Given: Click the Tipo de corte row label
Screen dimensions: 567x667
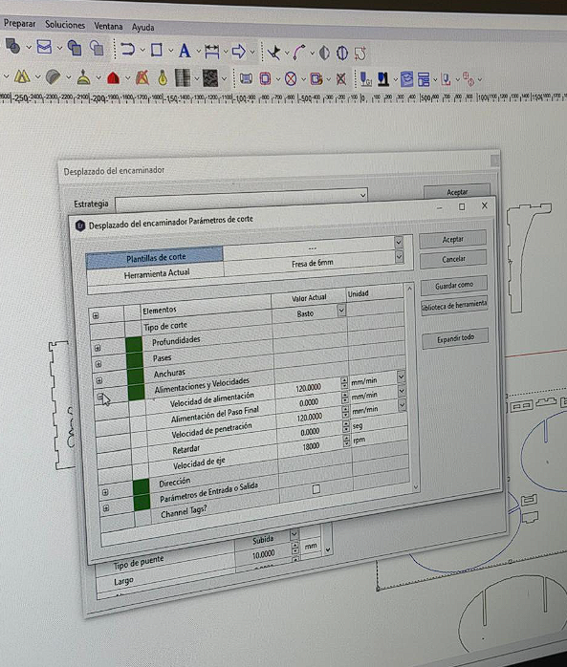Looking at the screenshot, I should (x=165, y=326).
